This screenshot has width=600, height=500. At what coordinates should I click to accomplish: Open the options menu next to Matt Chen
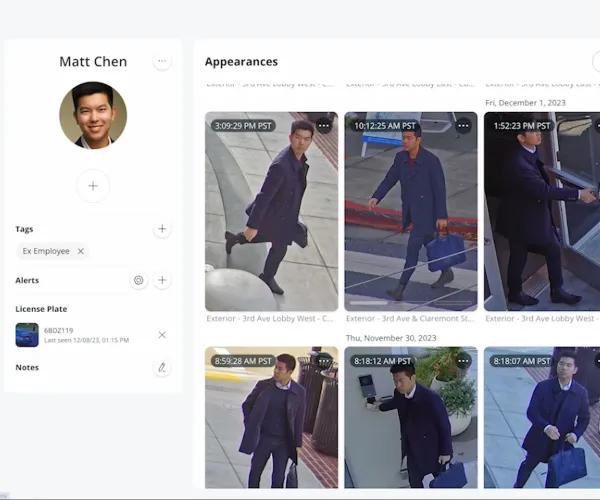[x=162, y=61]
